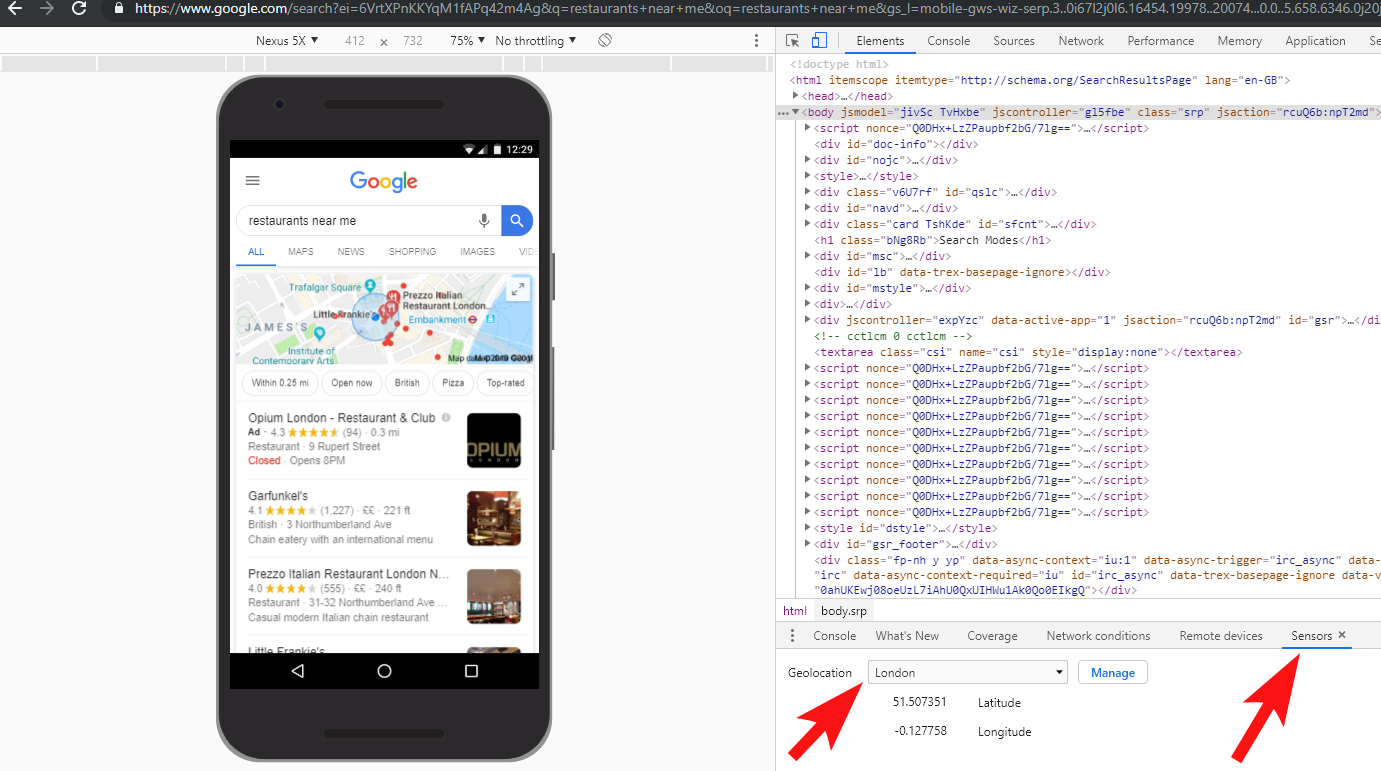
Task: Expand the div id navd node
Action: (x=808, y=208)
